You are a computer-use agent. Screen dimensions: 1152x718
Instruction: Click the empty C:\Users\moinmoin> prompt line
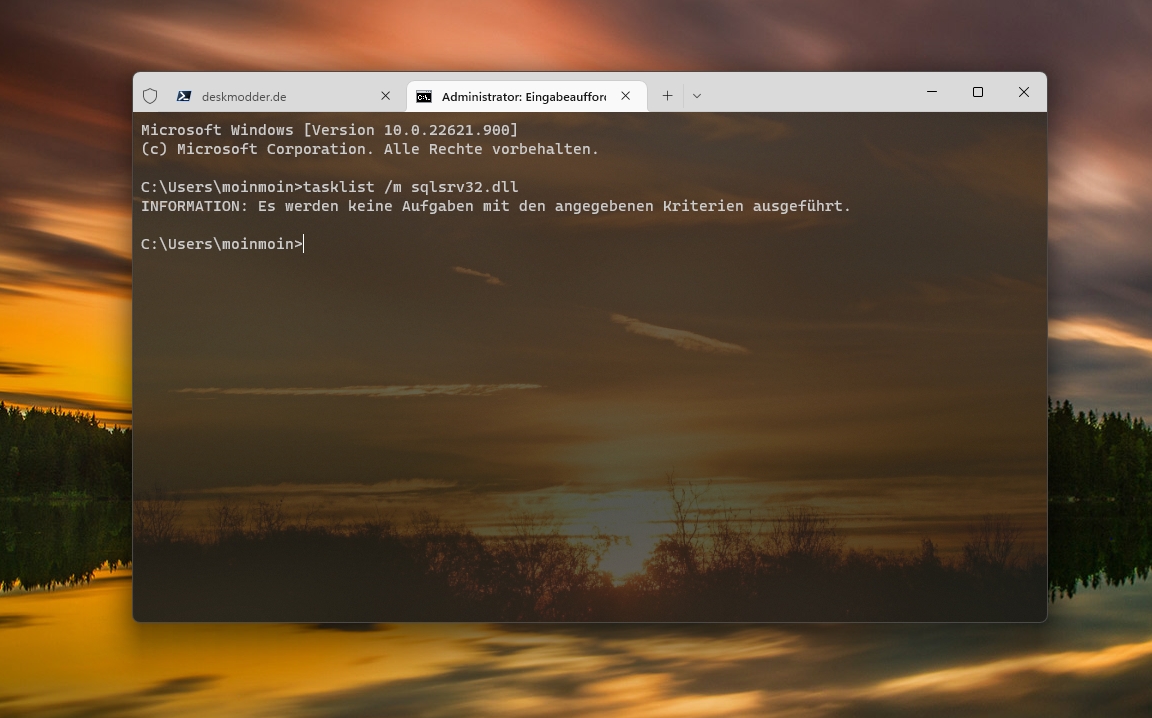[222, 244]
